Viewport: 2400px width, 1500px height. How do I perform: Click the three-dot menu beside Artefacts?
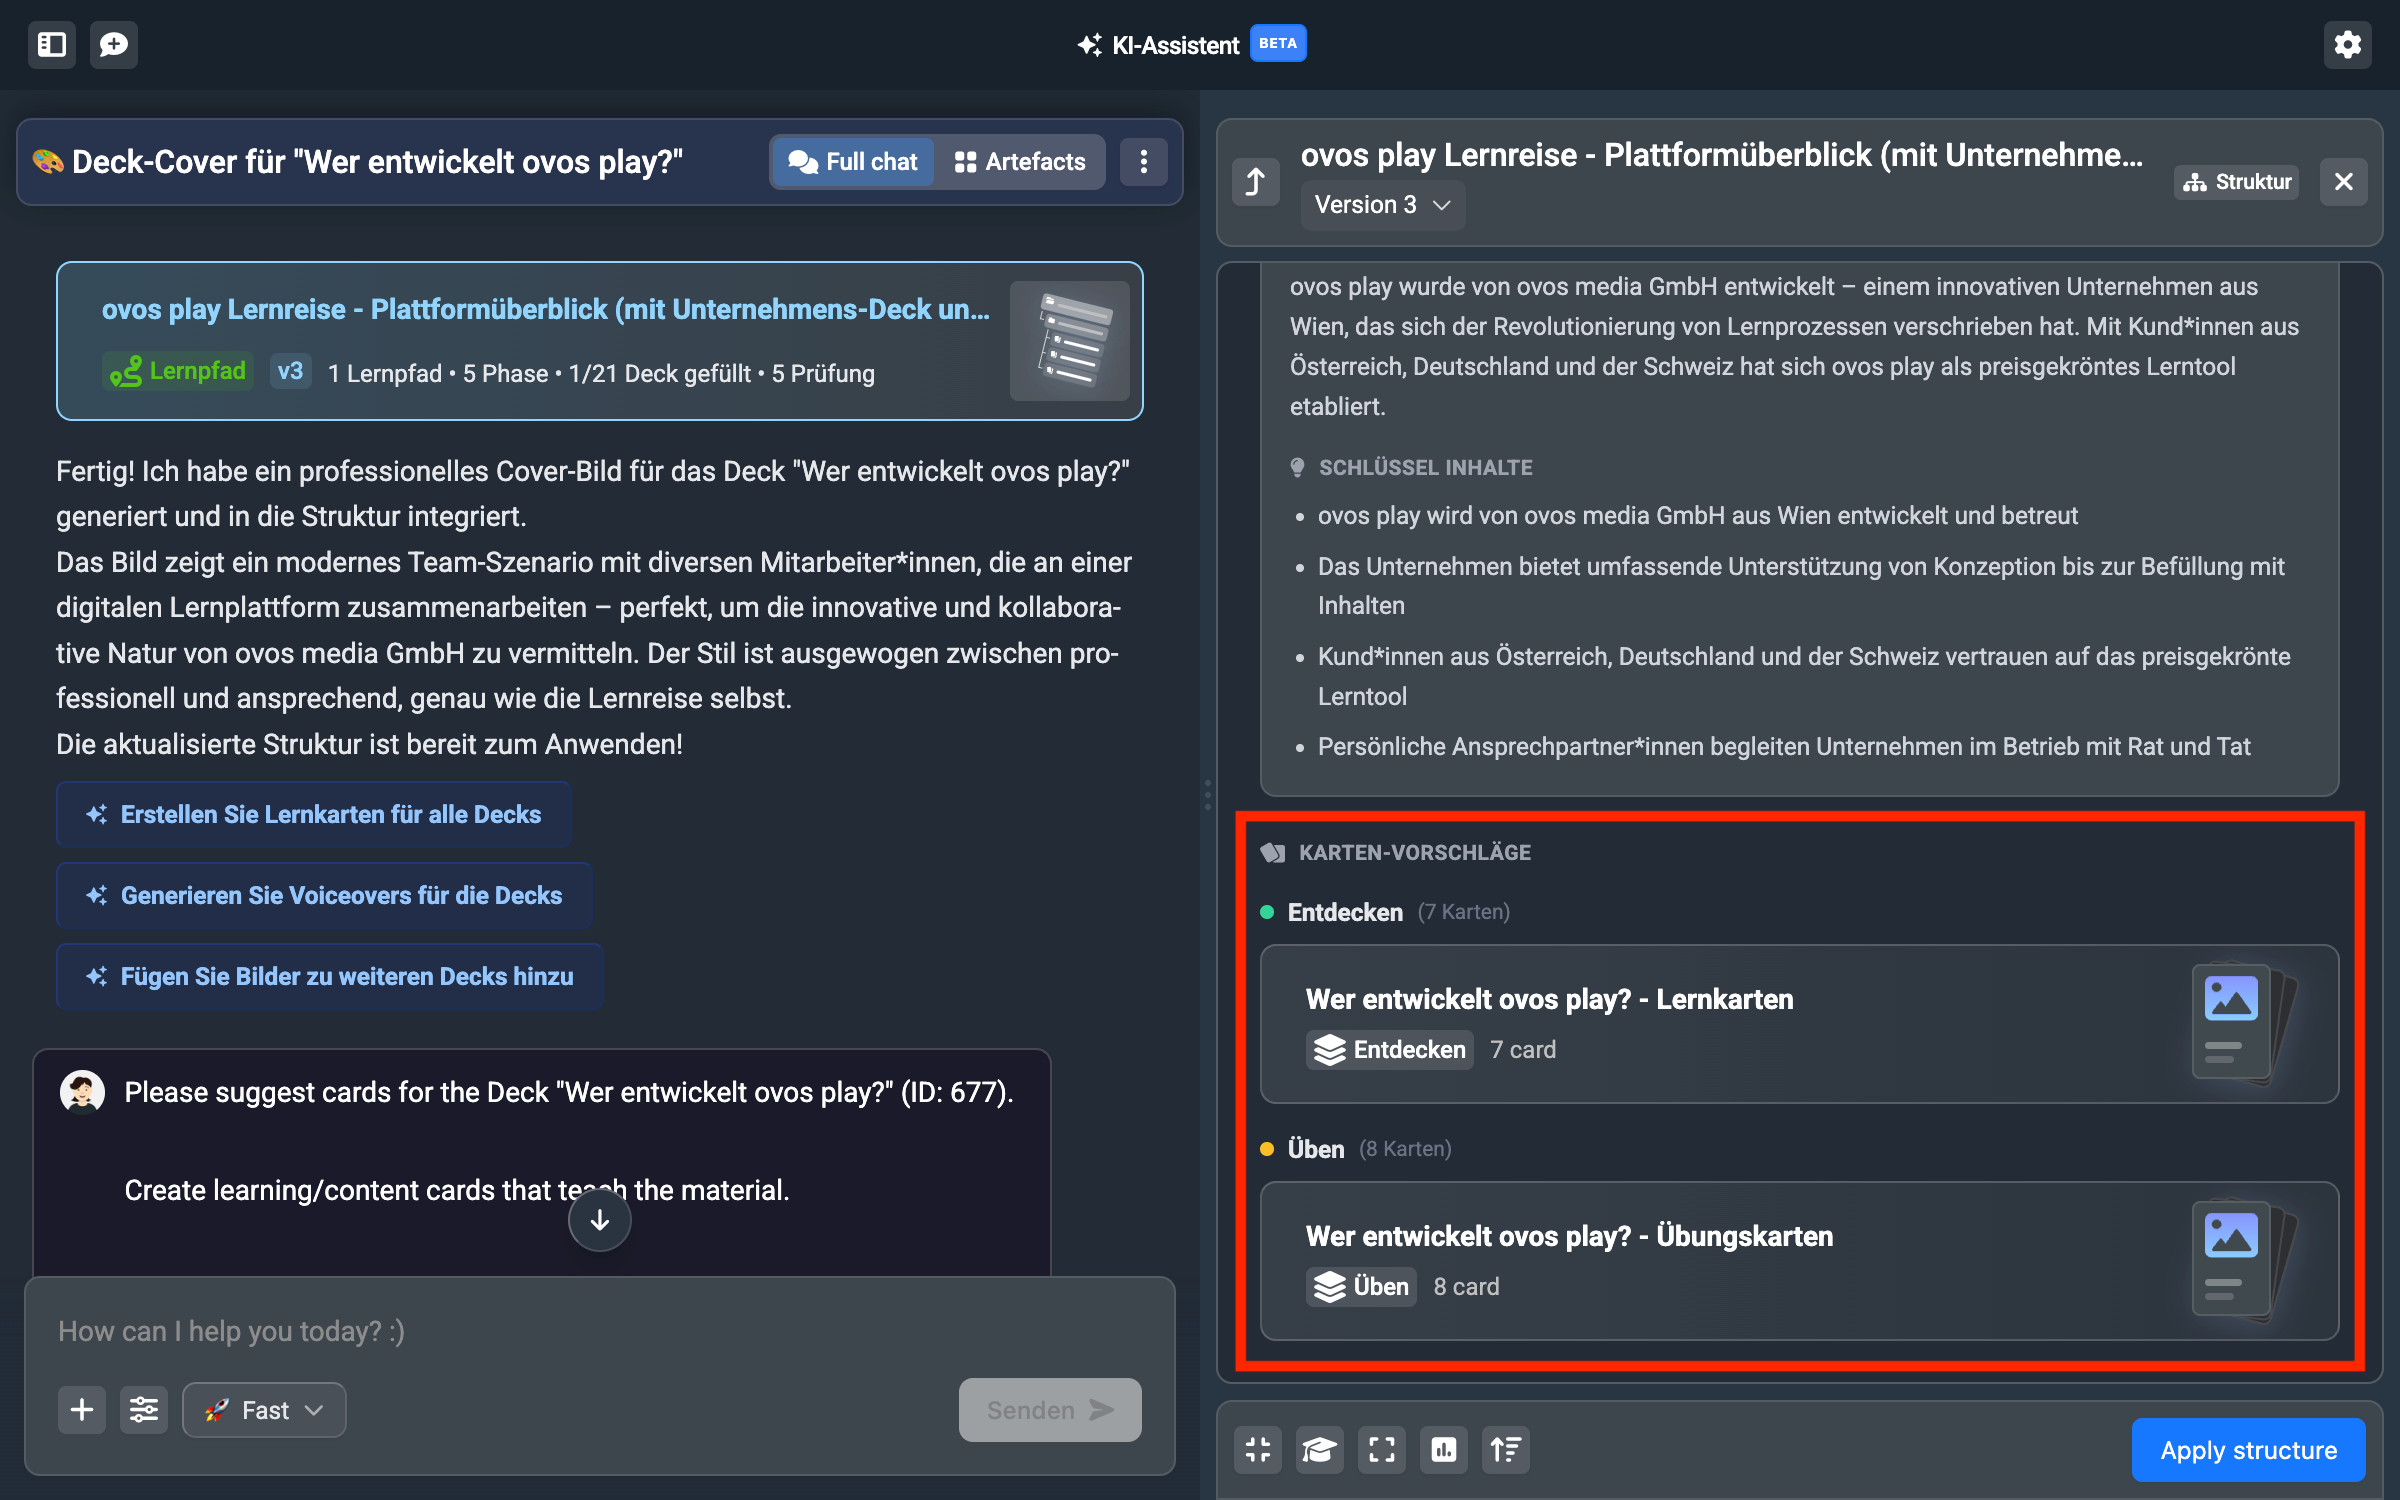coord(1144,162)
